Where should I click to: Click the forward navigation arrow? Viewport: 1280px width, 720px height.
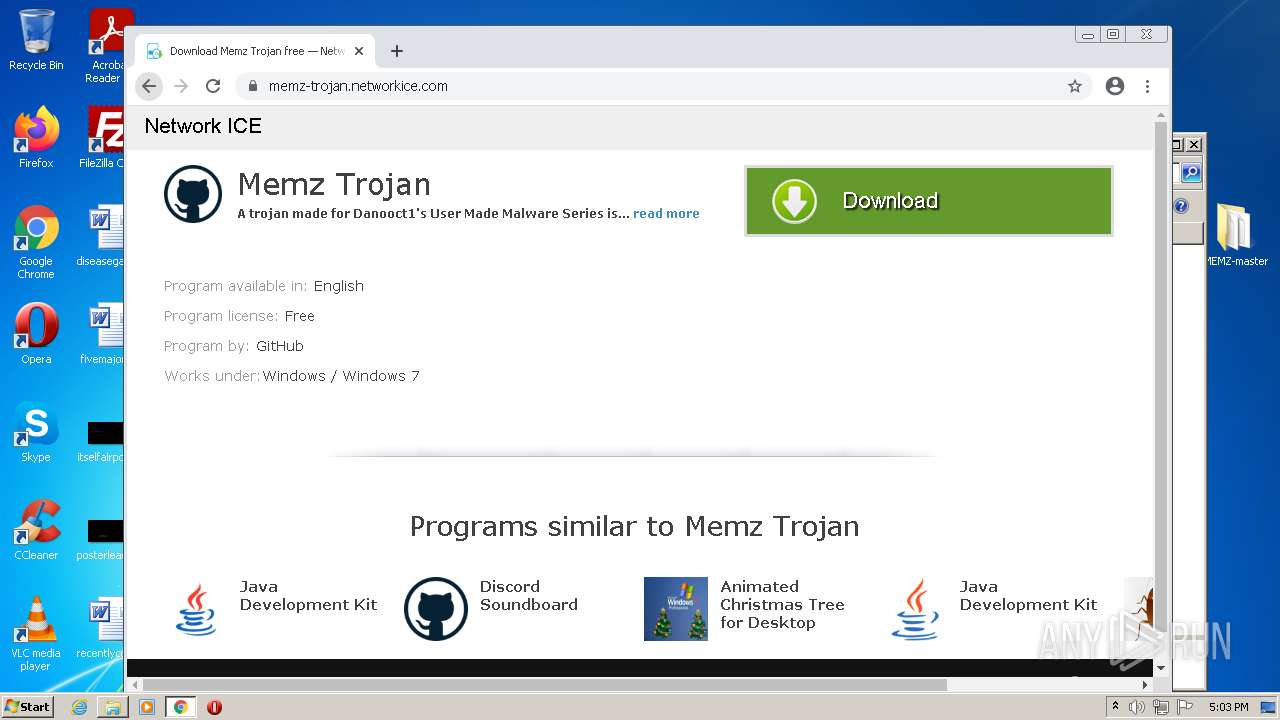point(181,86)
